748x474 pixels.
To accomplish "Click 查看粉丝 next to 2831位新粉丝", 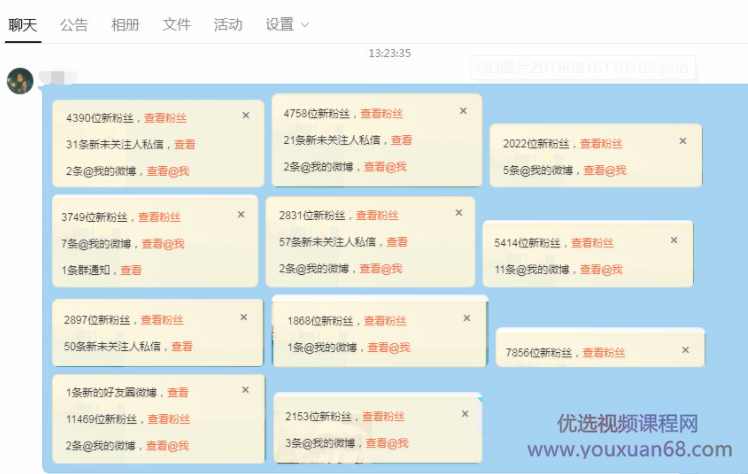I will coord(377,216).
